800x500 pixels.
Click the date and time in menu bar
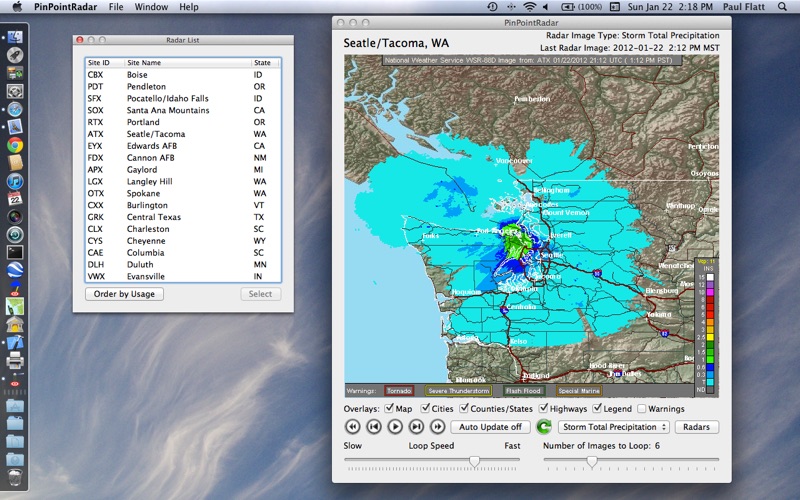click(x=670, y=7)
